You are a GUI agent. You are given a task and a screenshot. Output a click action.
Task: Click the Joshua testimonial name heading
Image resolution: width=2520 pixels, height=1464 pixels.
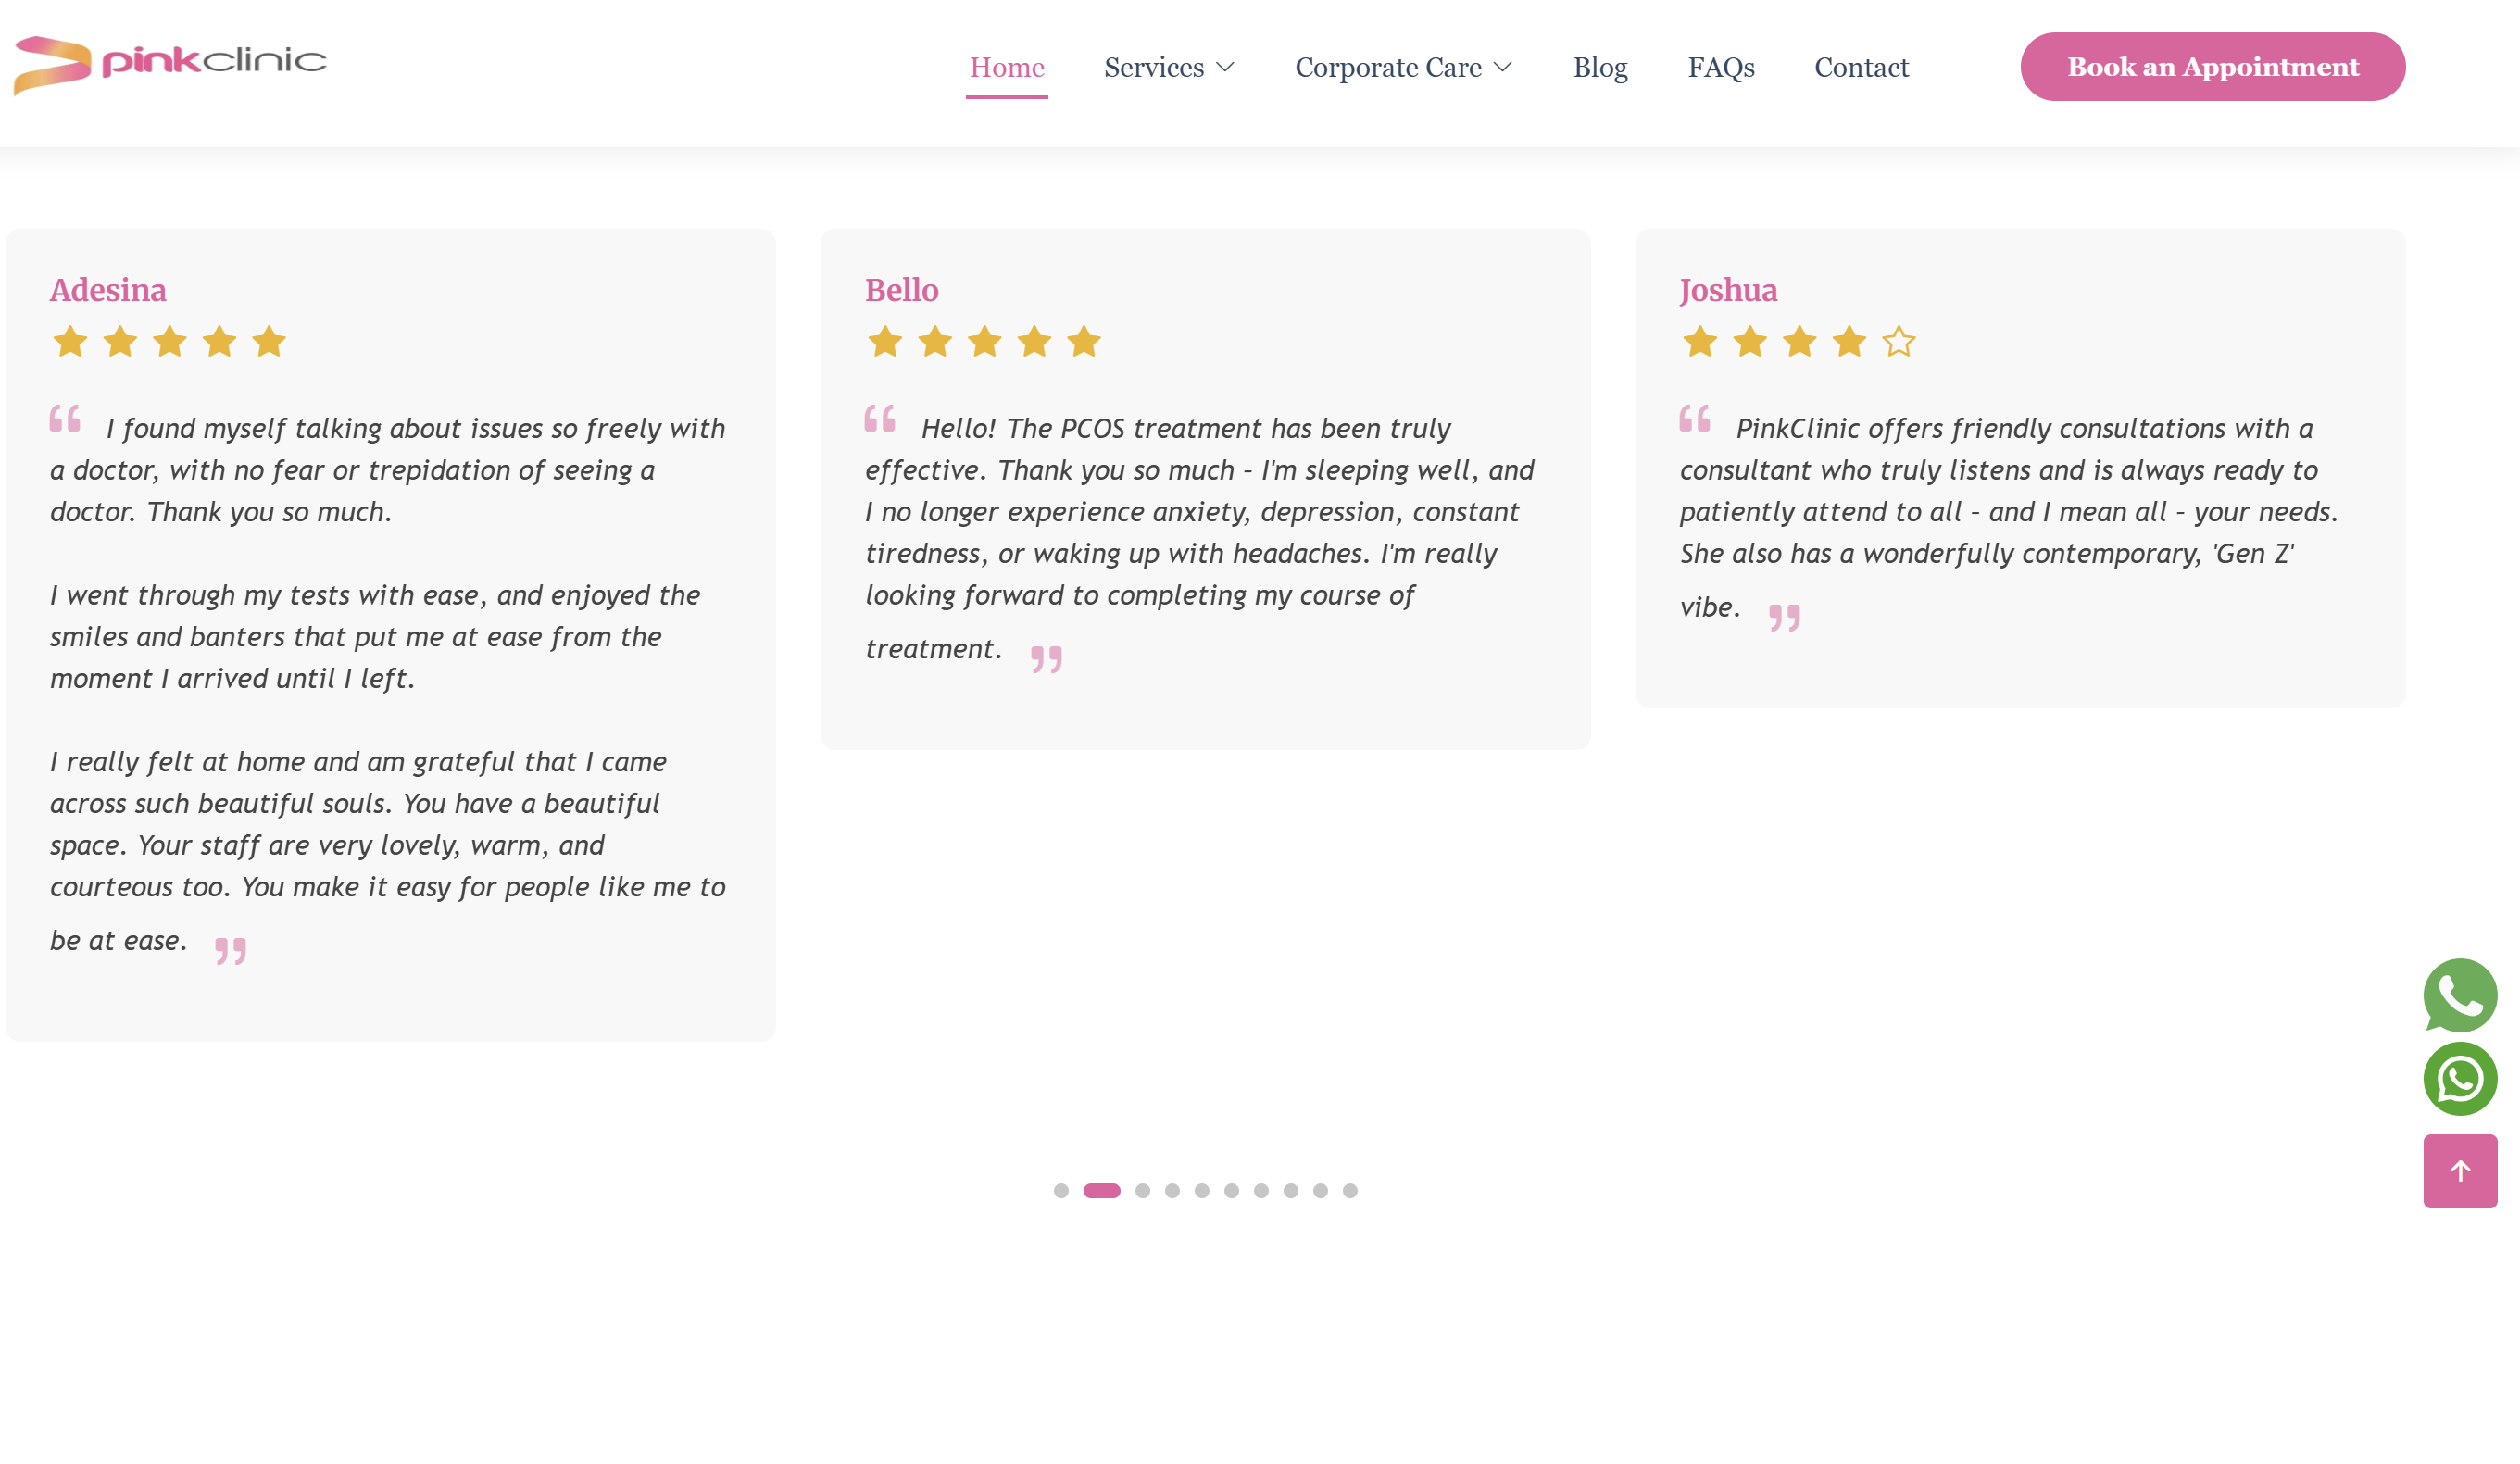(x=1728, y=290)
